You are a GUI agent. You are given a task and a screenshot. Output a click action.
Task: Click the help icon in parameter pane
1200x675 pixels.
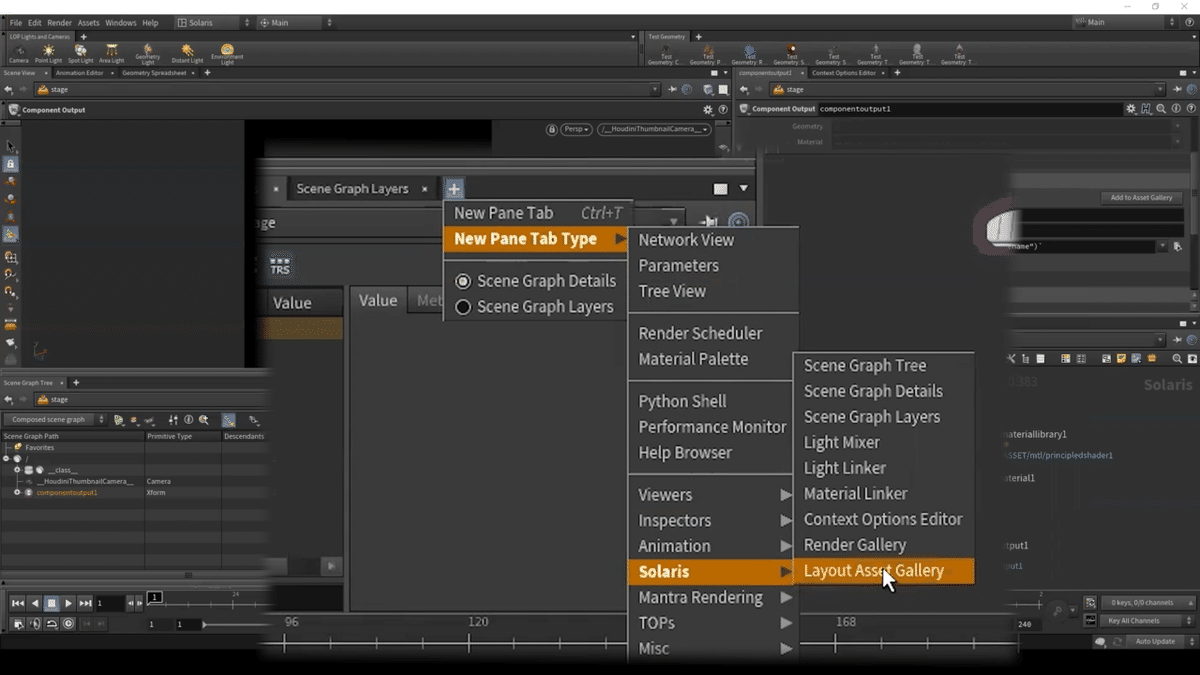pos(1190,109)
